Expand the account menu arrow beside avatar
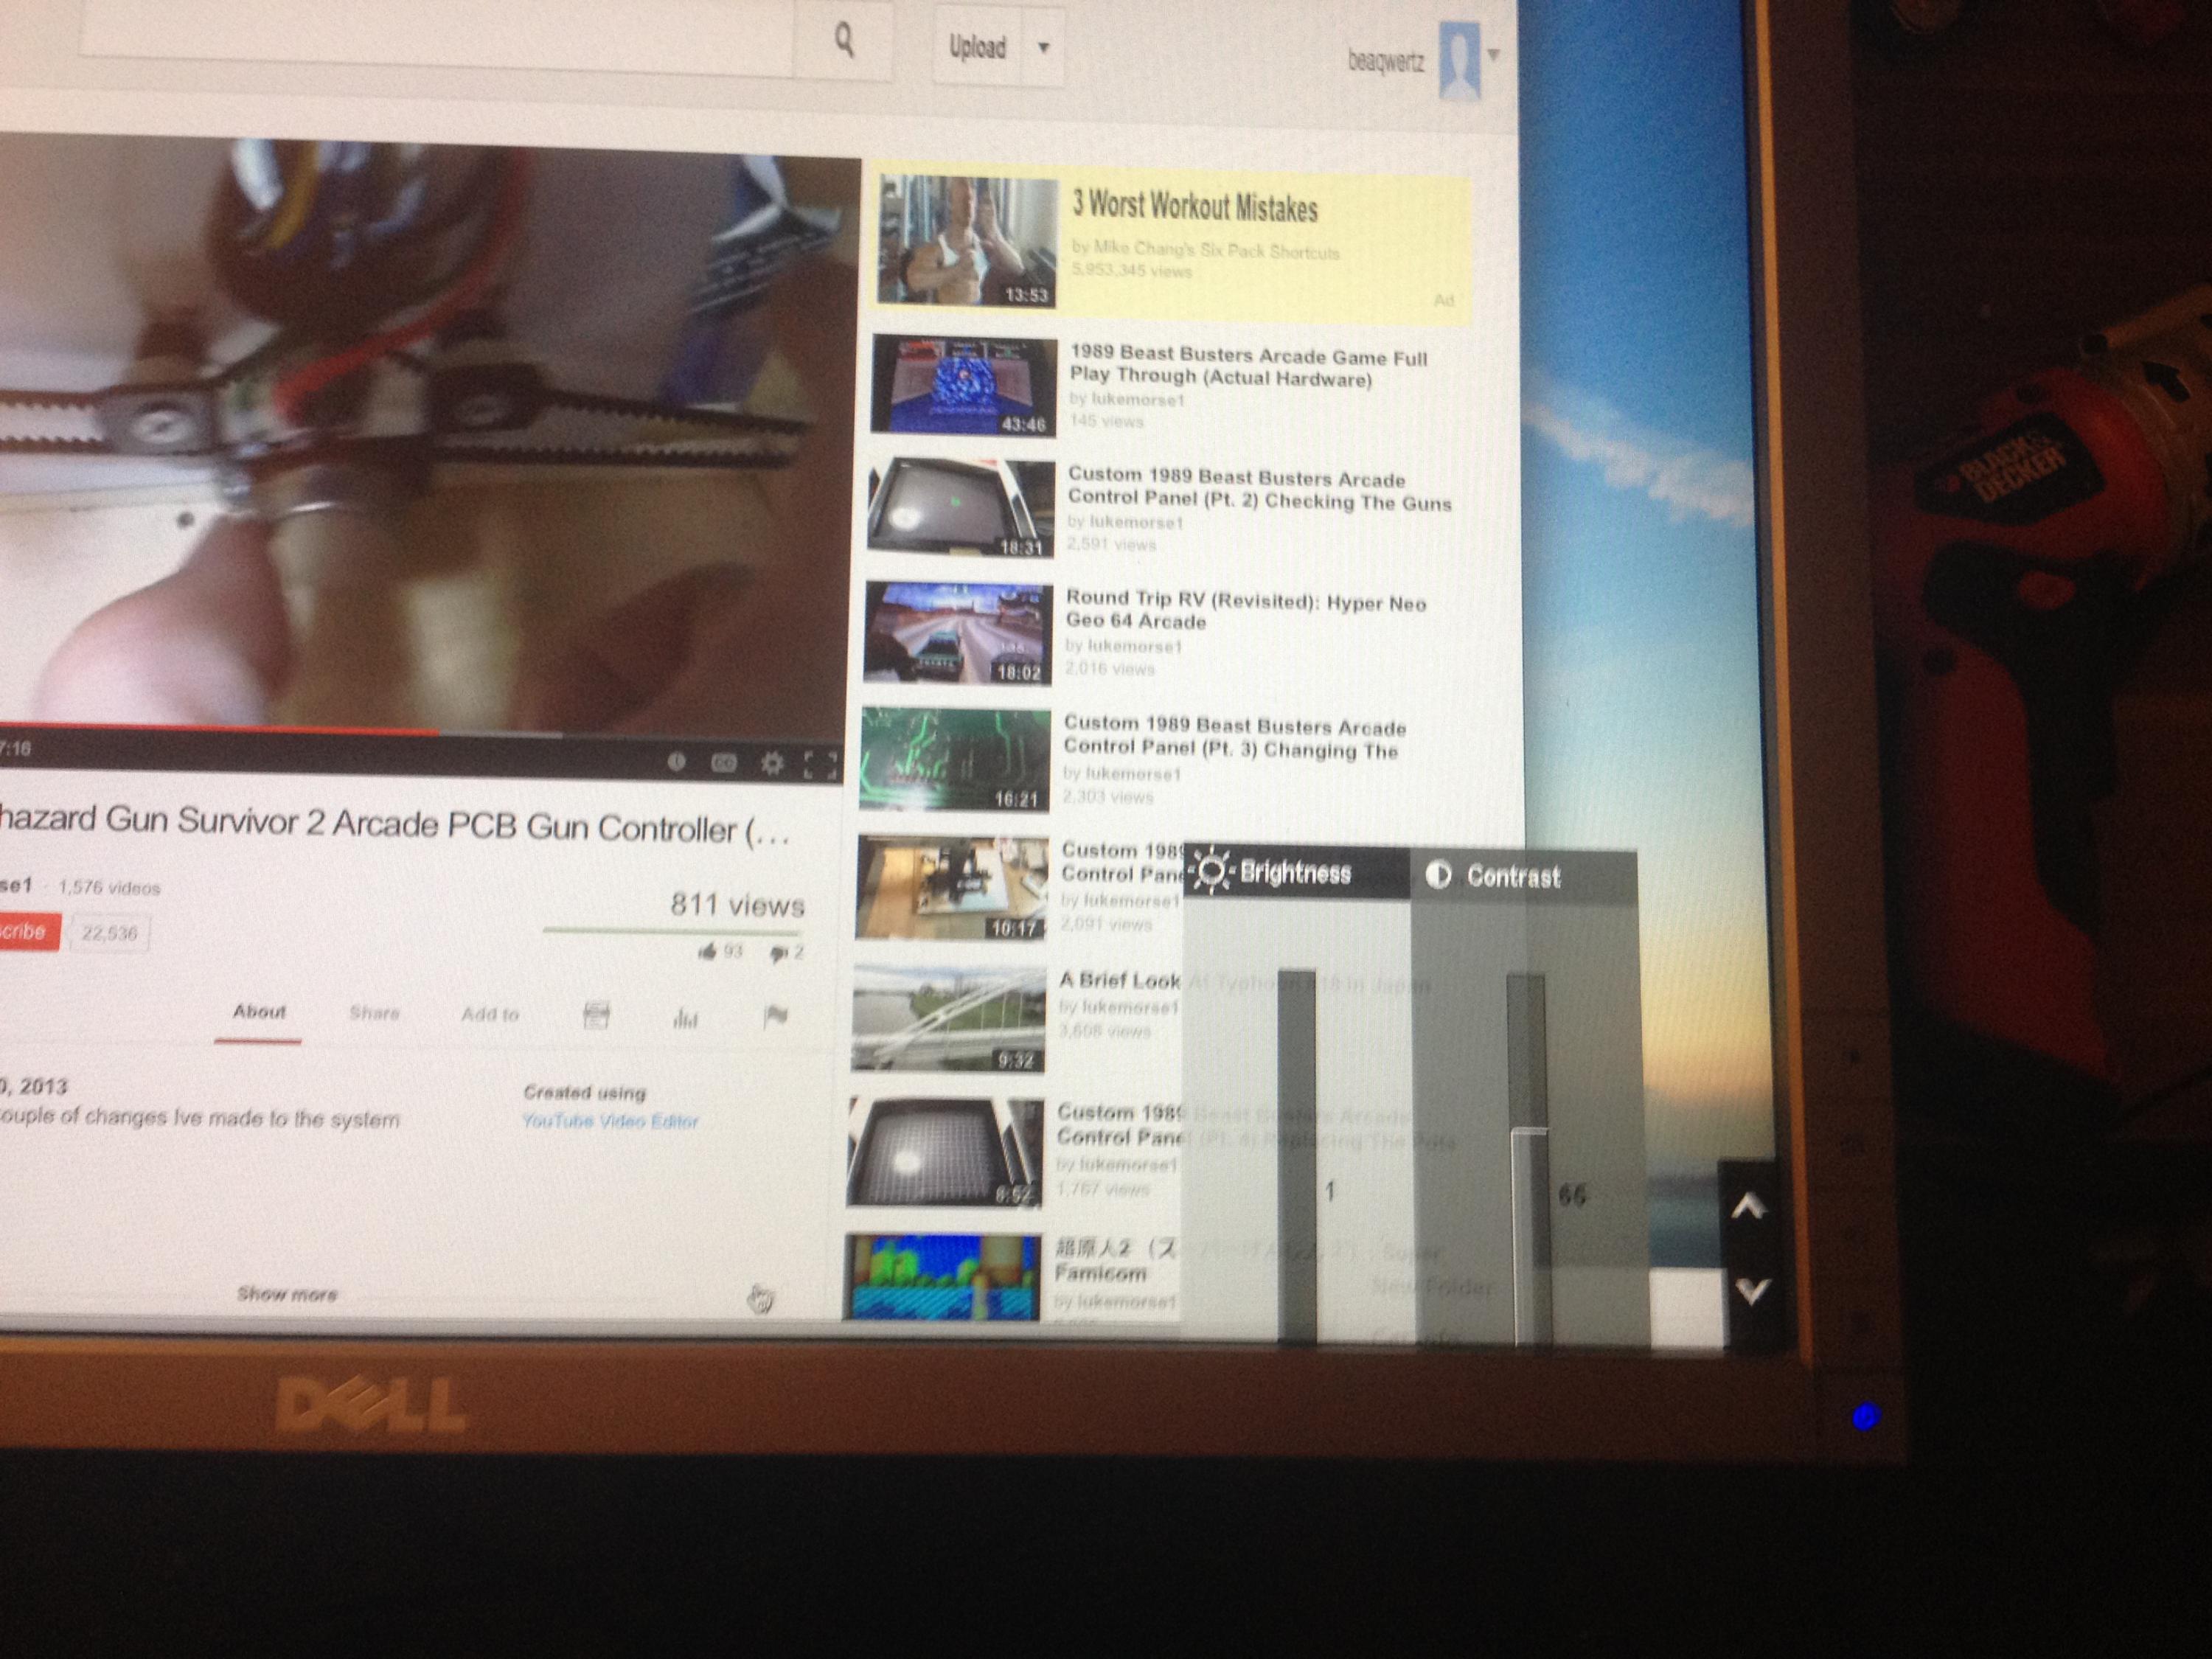Screen dimensions: 2212x1659 (1493, 54)
